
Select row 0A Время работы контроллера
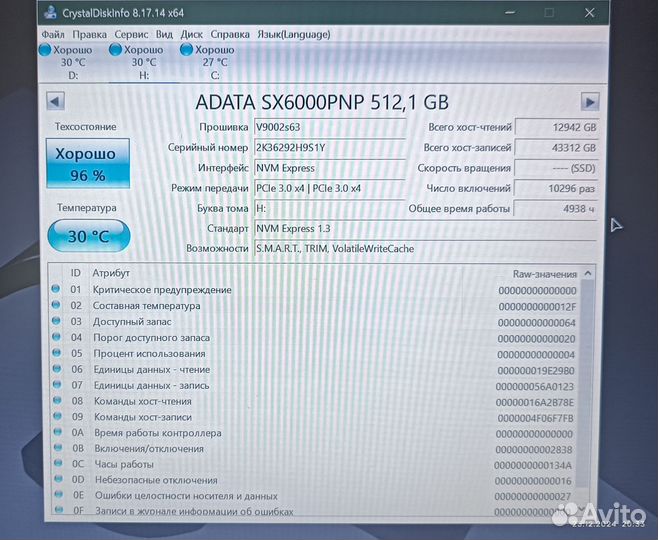[316, 433]
